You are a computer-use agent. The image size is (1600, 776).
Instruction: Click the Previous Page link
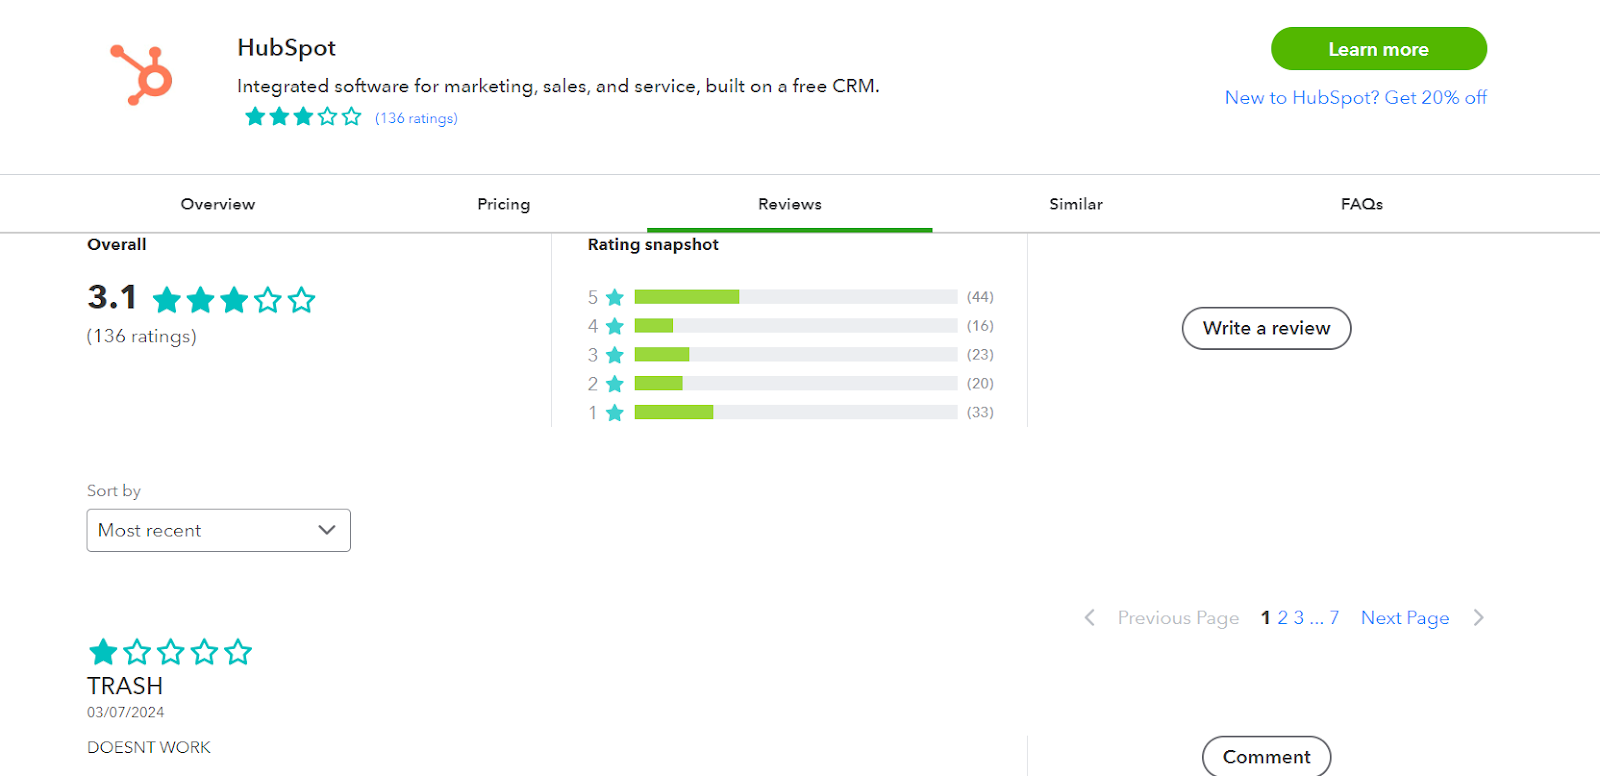click(x=1178, y=618)
